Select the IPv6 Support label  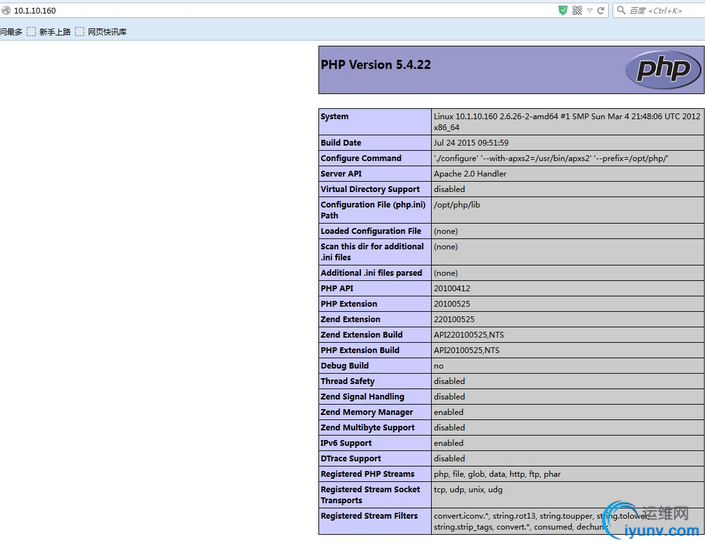pos(346,443)
